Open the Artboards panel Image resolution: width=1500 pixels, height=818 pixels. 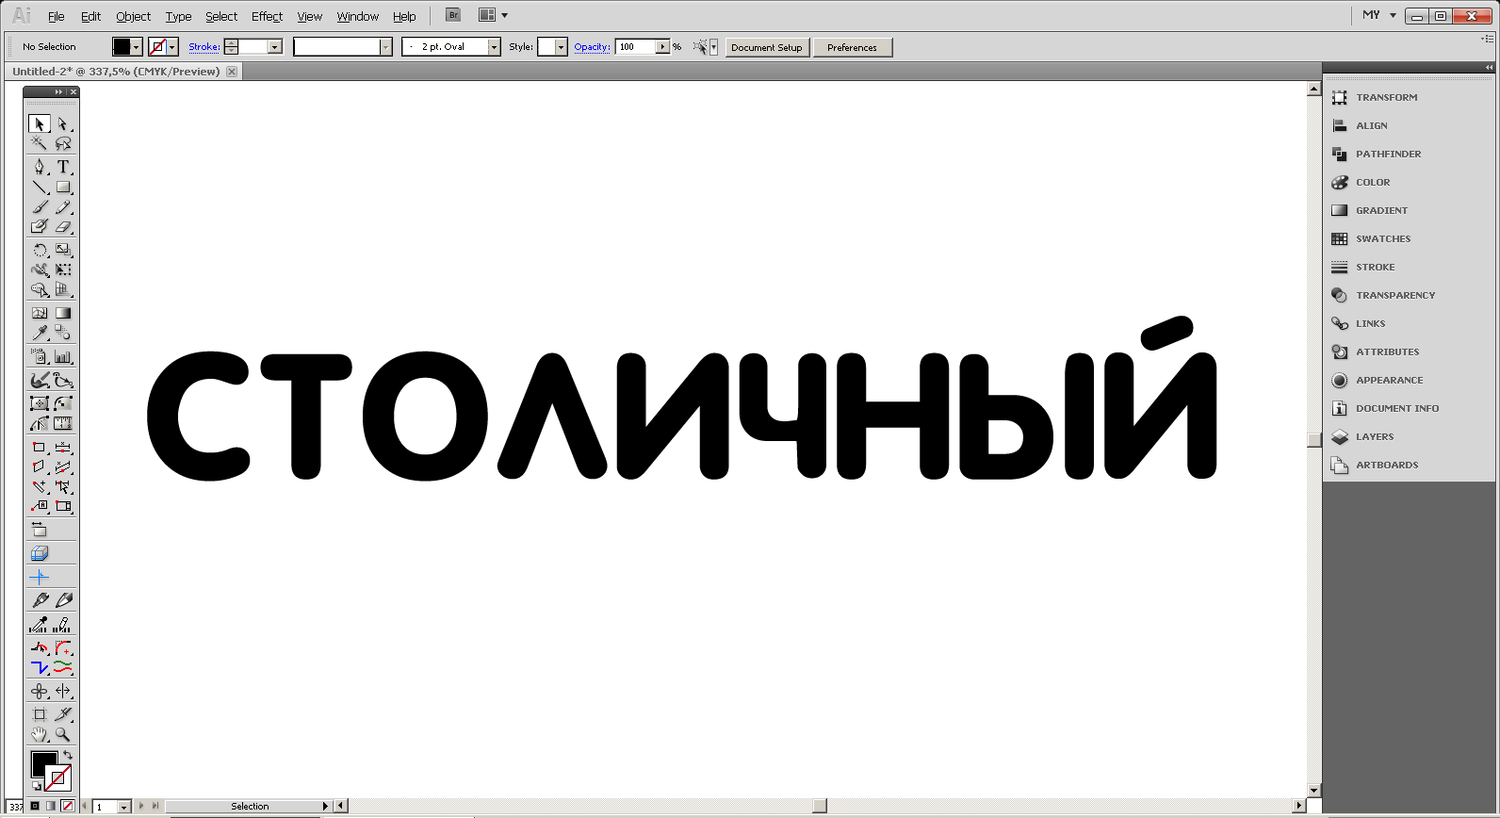coord(1386,465)
